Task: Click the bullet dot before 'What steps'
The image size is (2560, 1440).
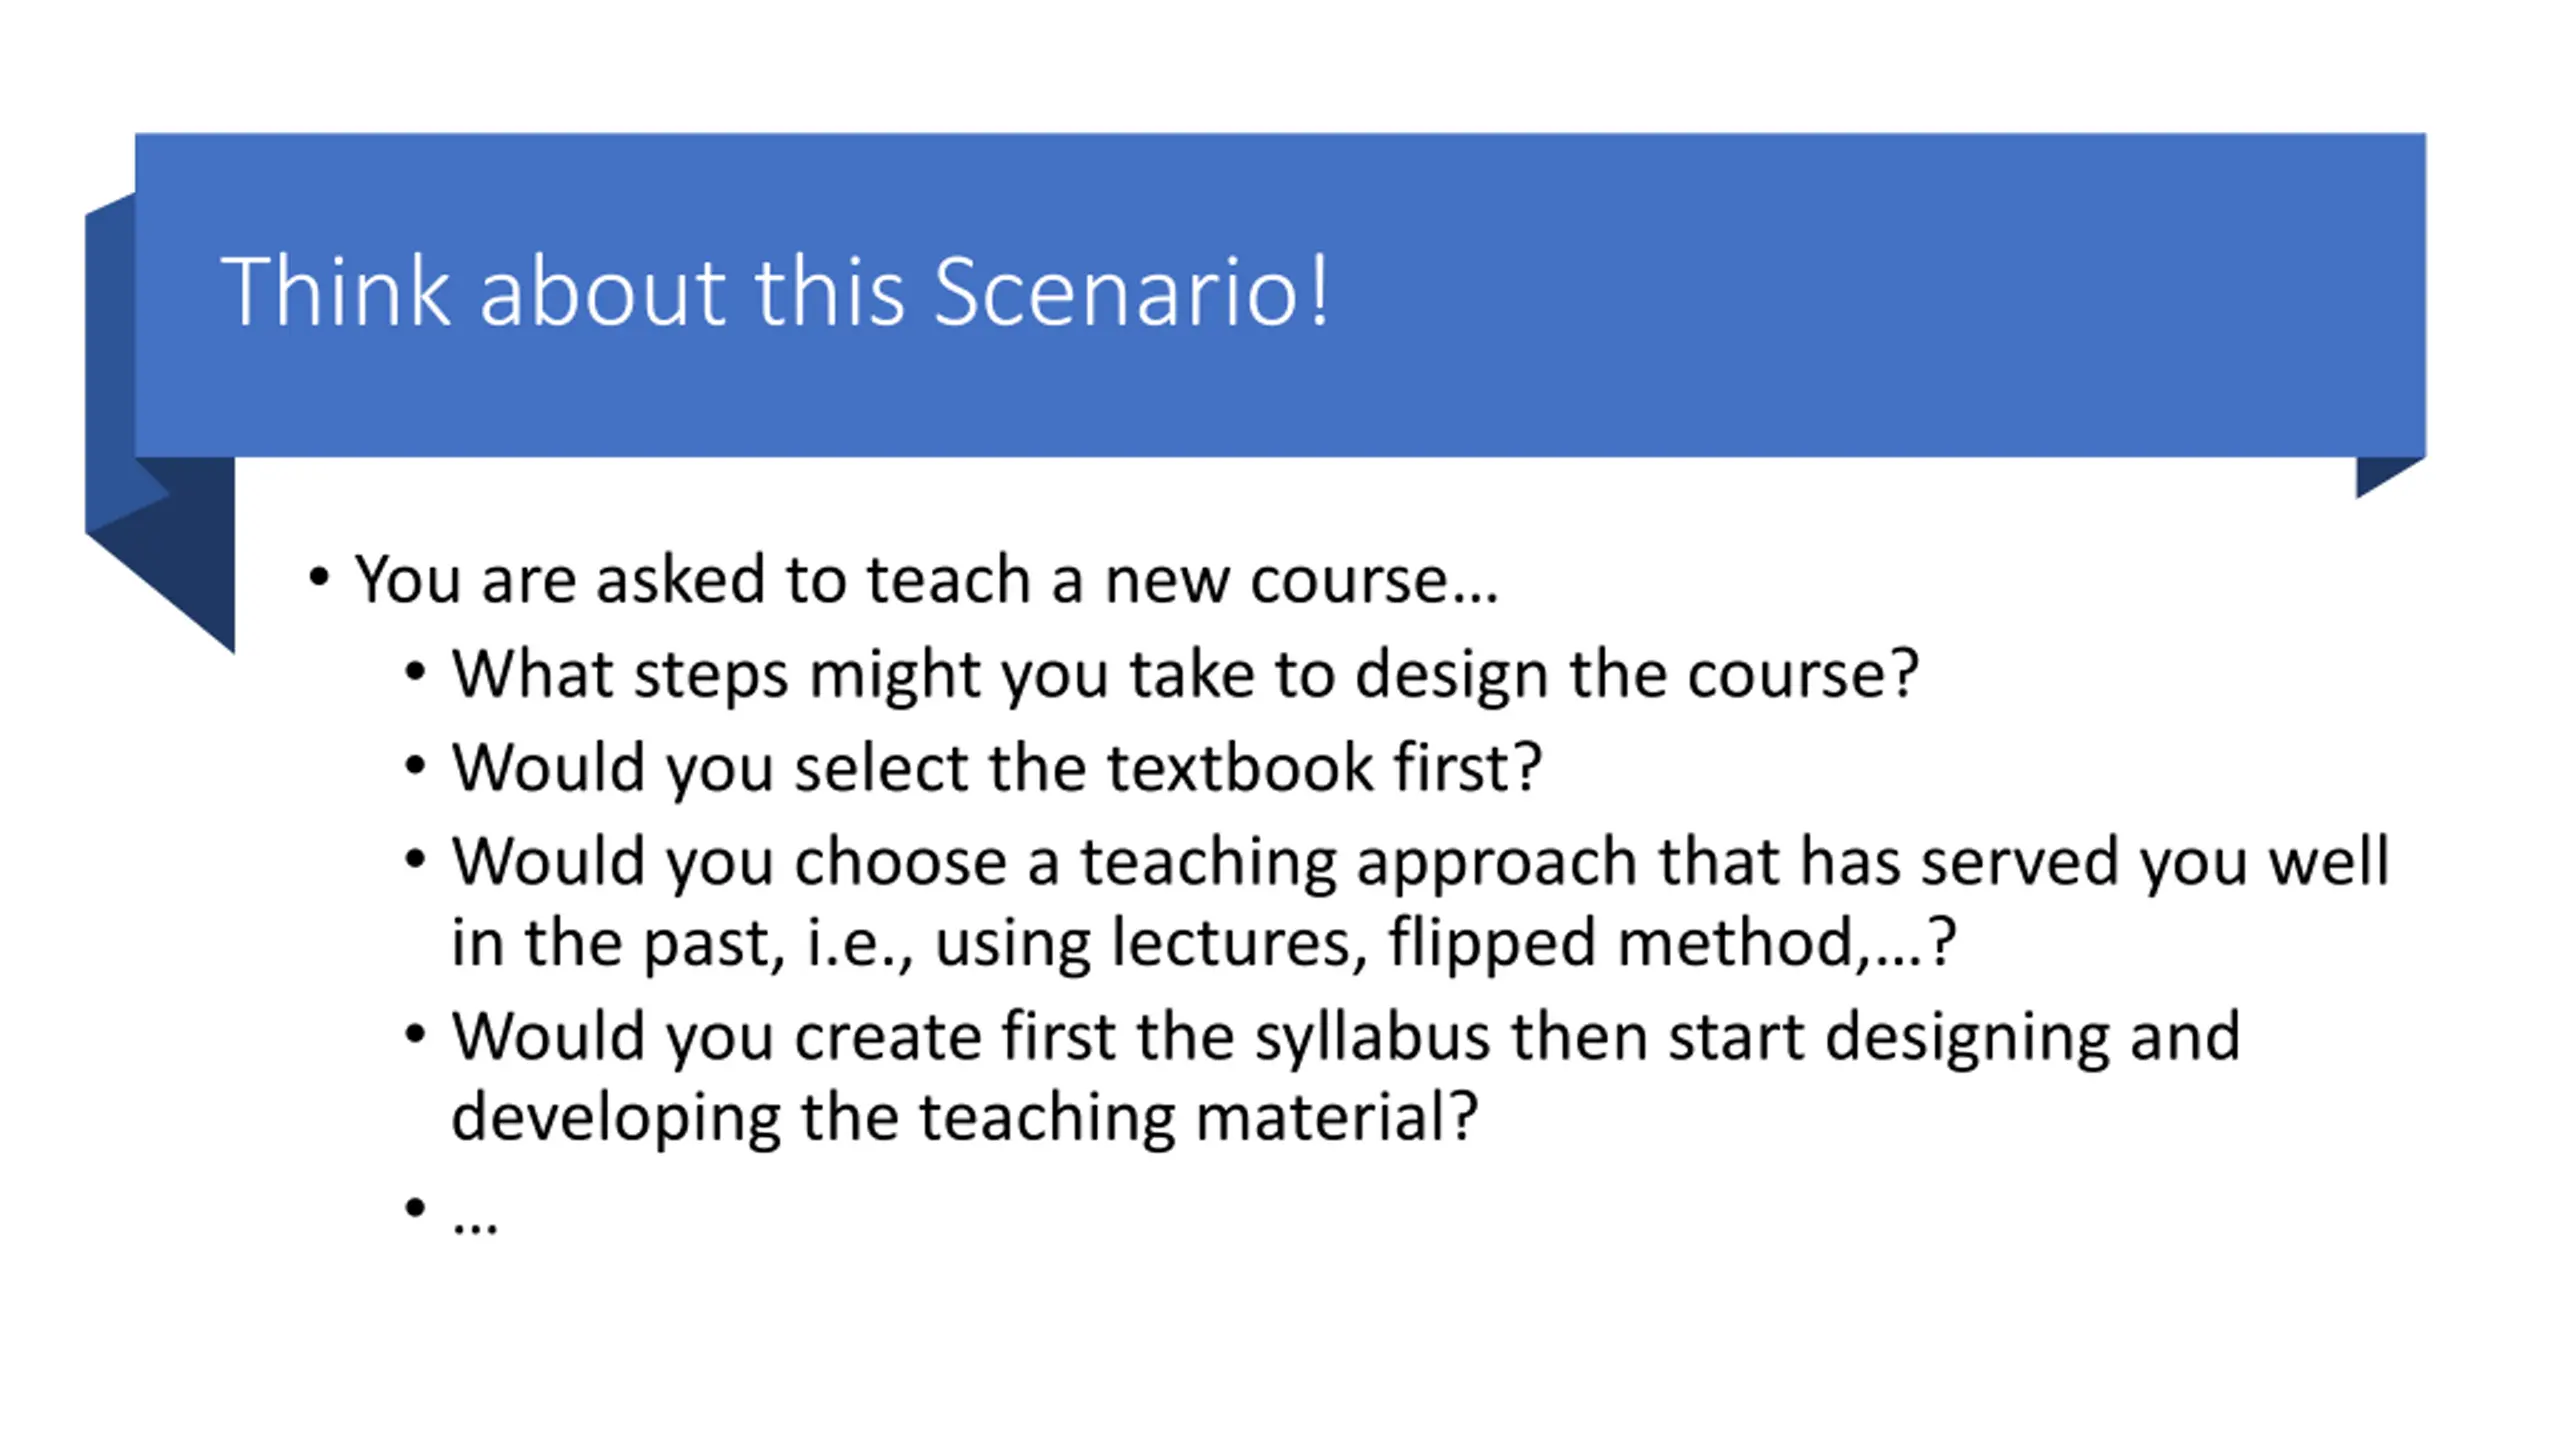Action: (x=415, y=671)
